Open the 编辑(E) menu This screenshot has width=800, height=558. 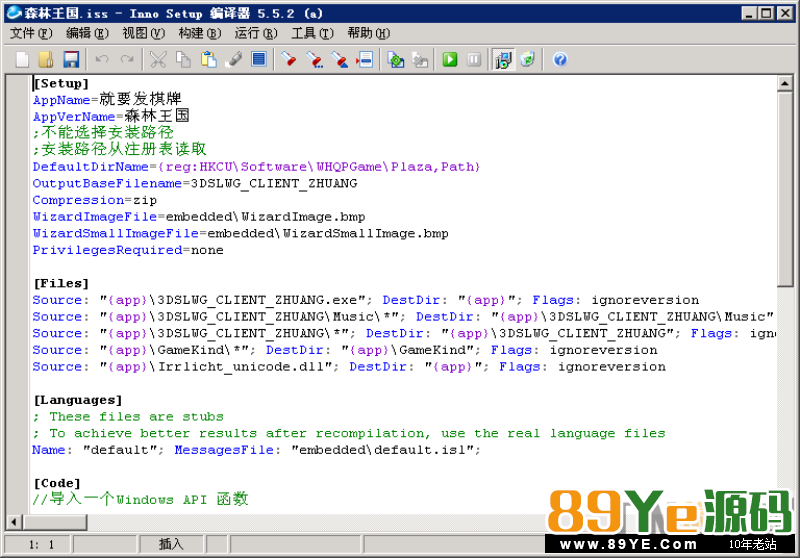tap(87, 33)
